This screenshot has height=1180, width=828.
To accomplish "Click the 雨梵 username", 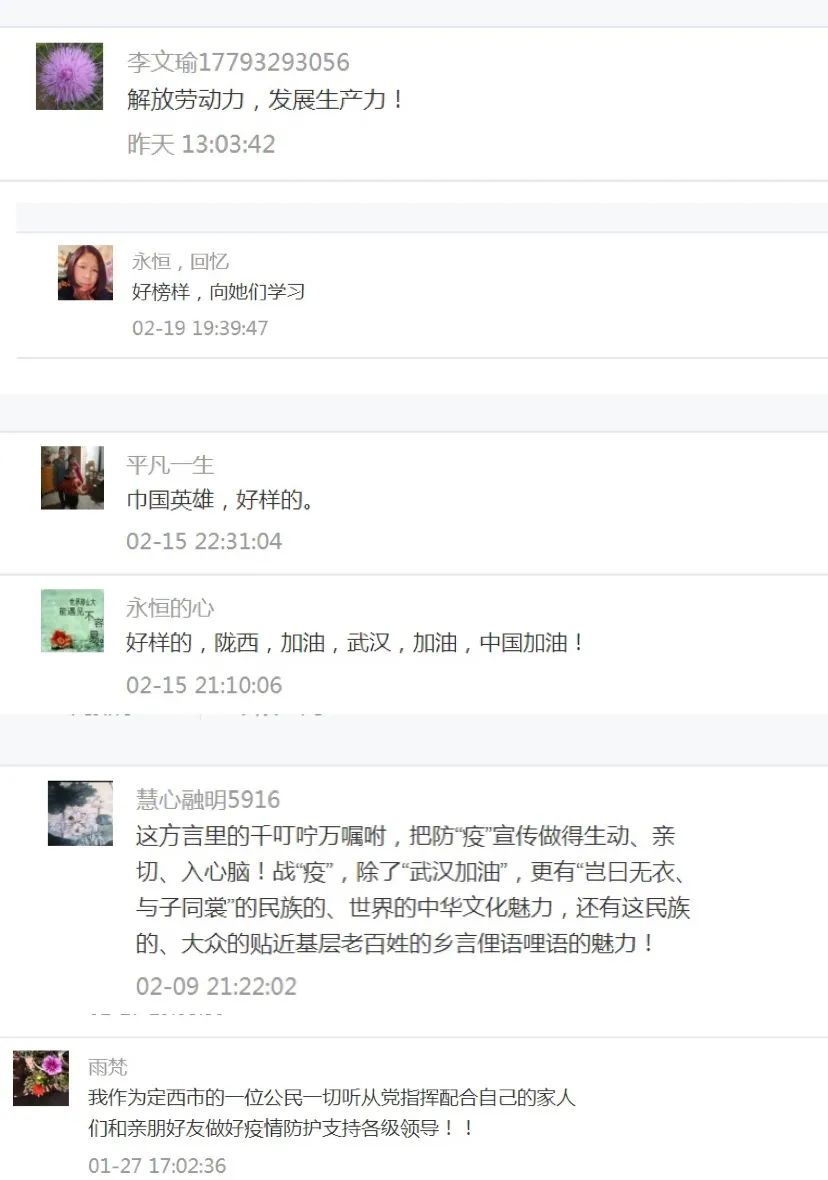I will click(108, 1067).
